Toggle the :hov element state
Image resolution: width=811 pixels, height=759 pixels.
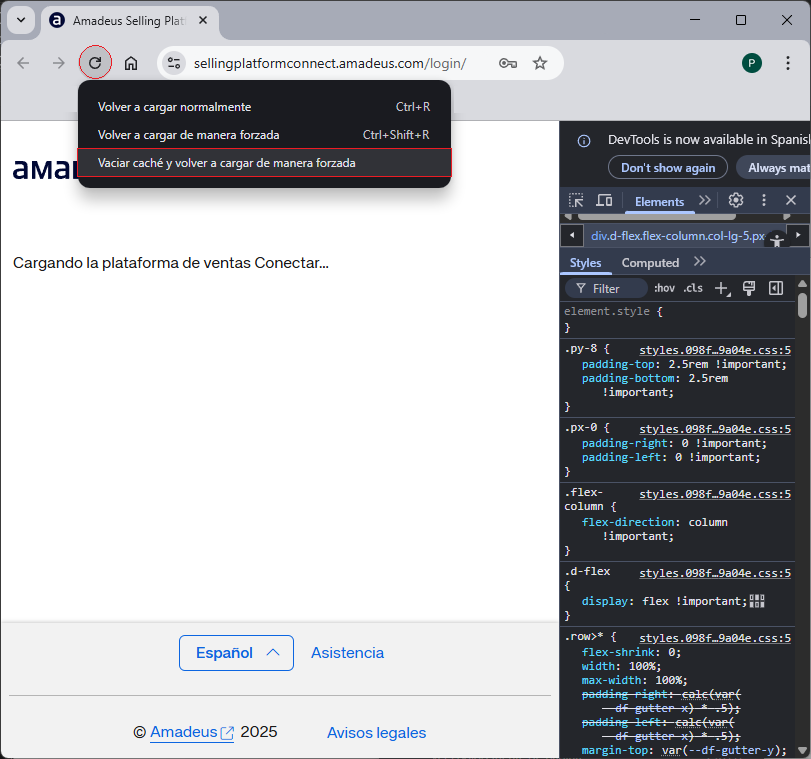click(664, 288)
